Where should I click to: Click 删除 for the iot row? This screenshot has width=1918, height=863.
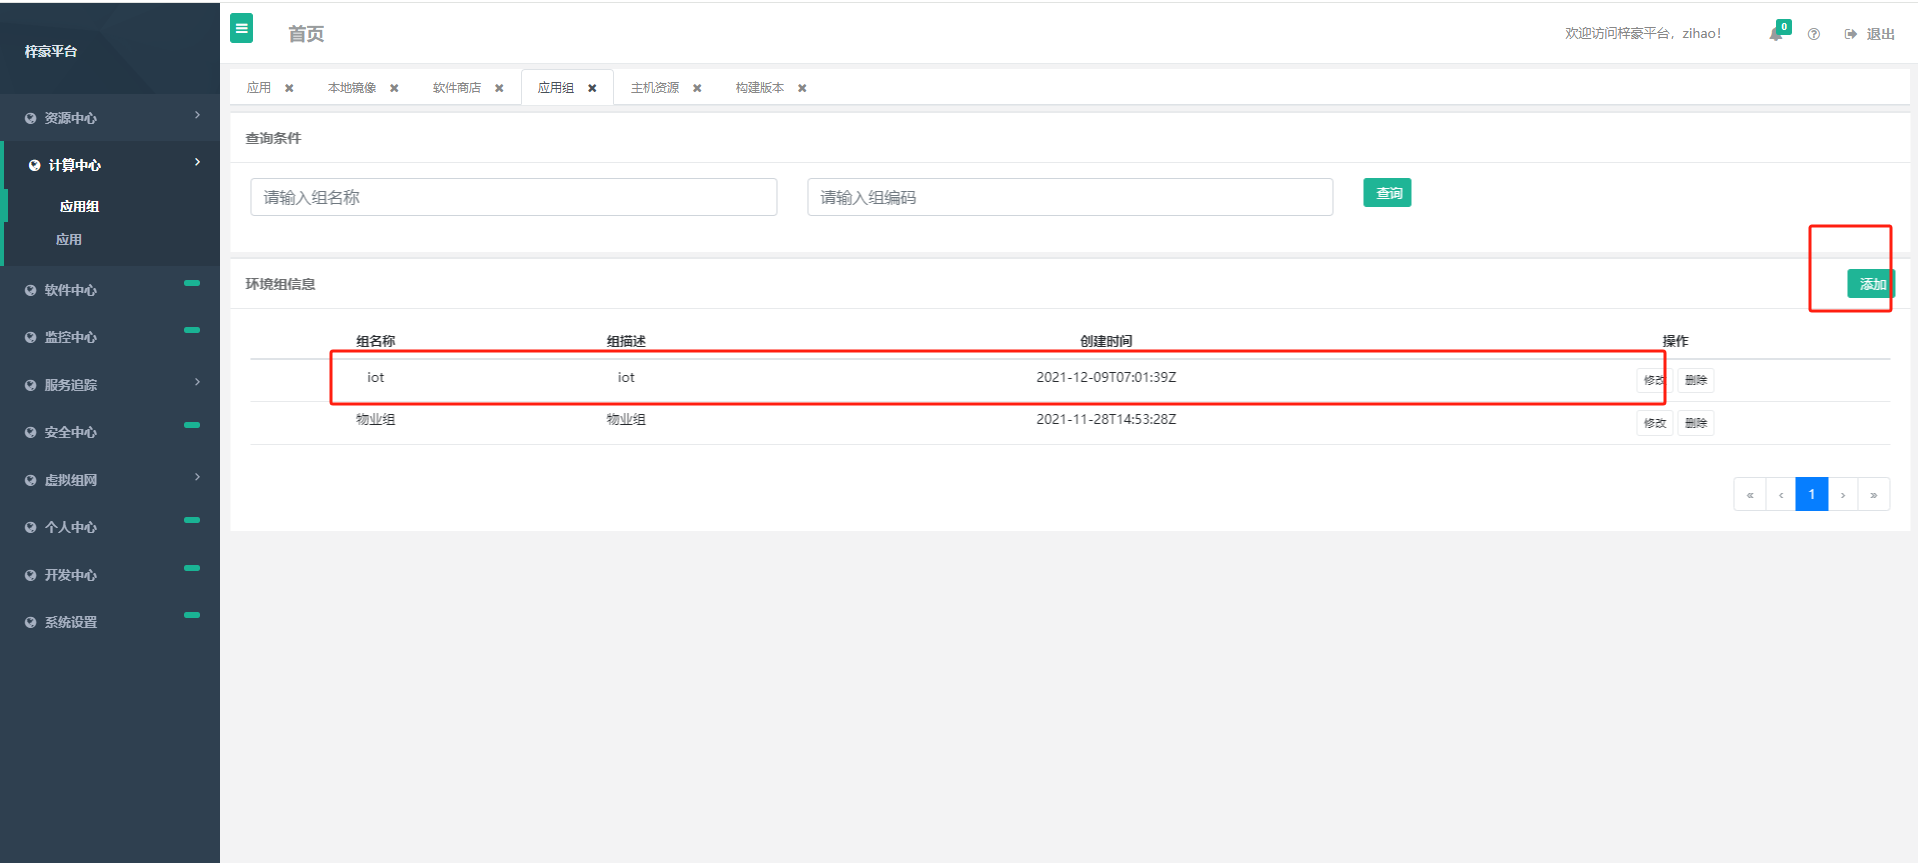(x=1696, y=381)
